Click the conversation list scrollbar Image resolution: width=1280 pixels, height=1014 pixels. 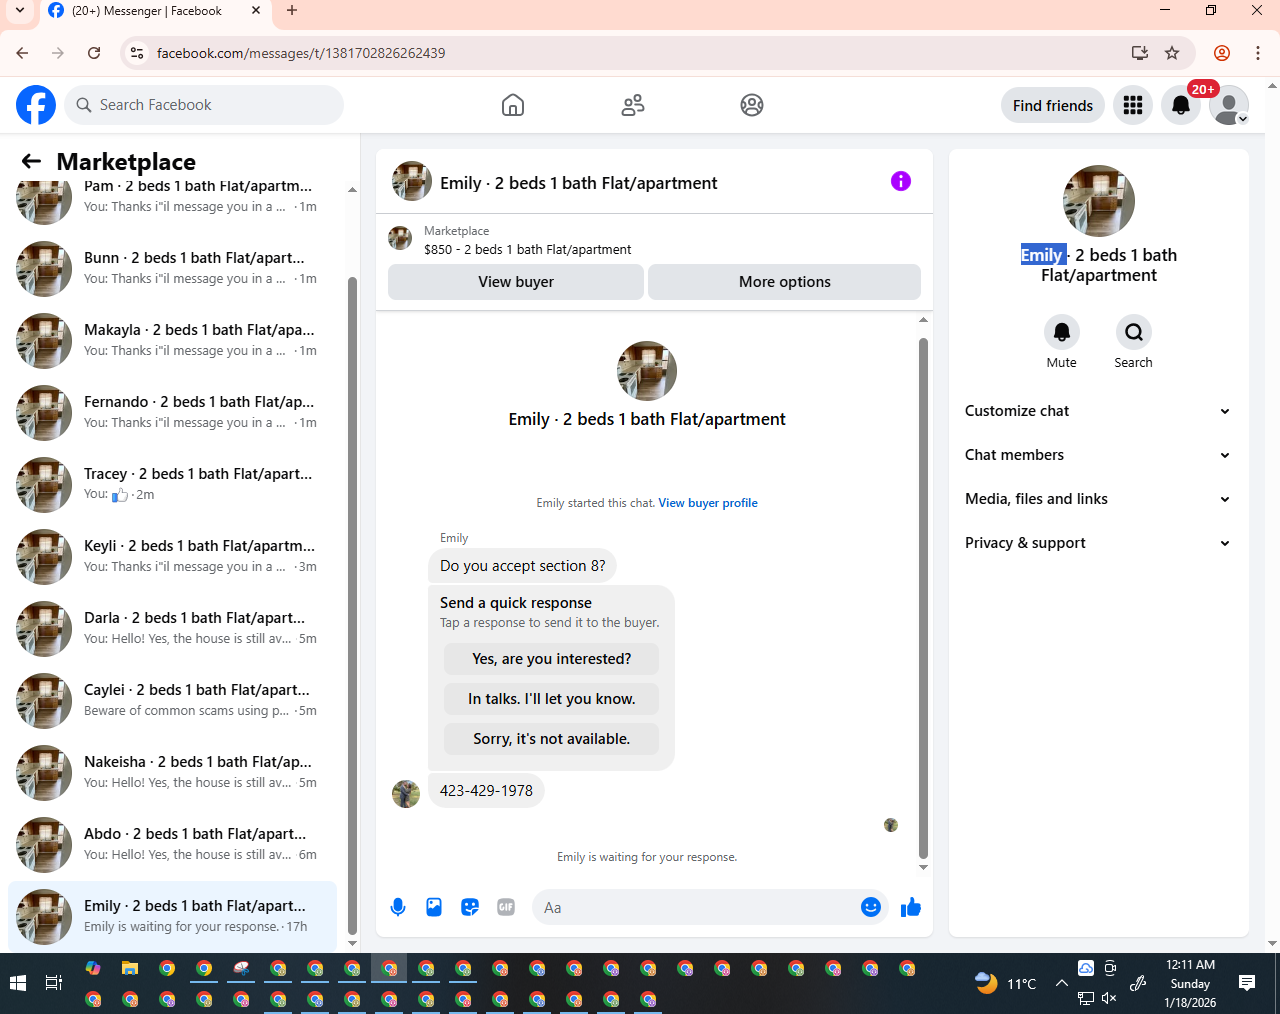(352, 605)
